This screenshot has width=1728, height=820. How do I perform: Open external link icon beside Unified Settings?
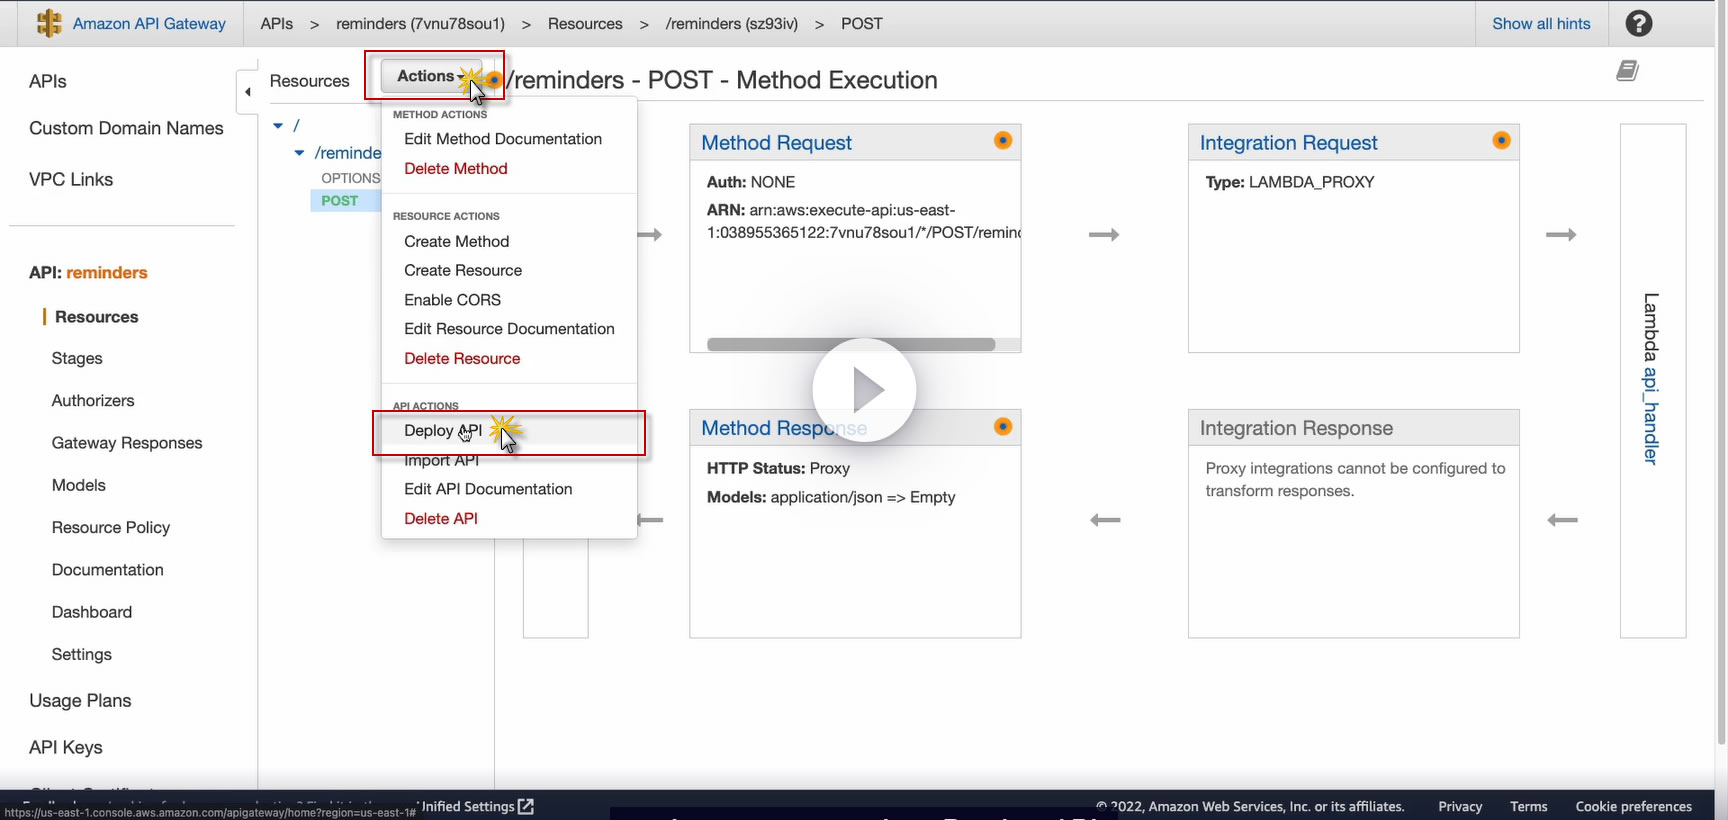526,806
